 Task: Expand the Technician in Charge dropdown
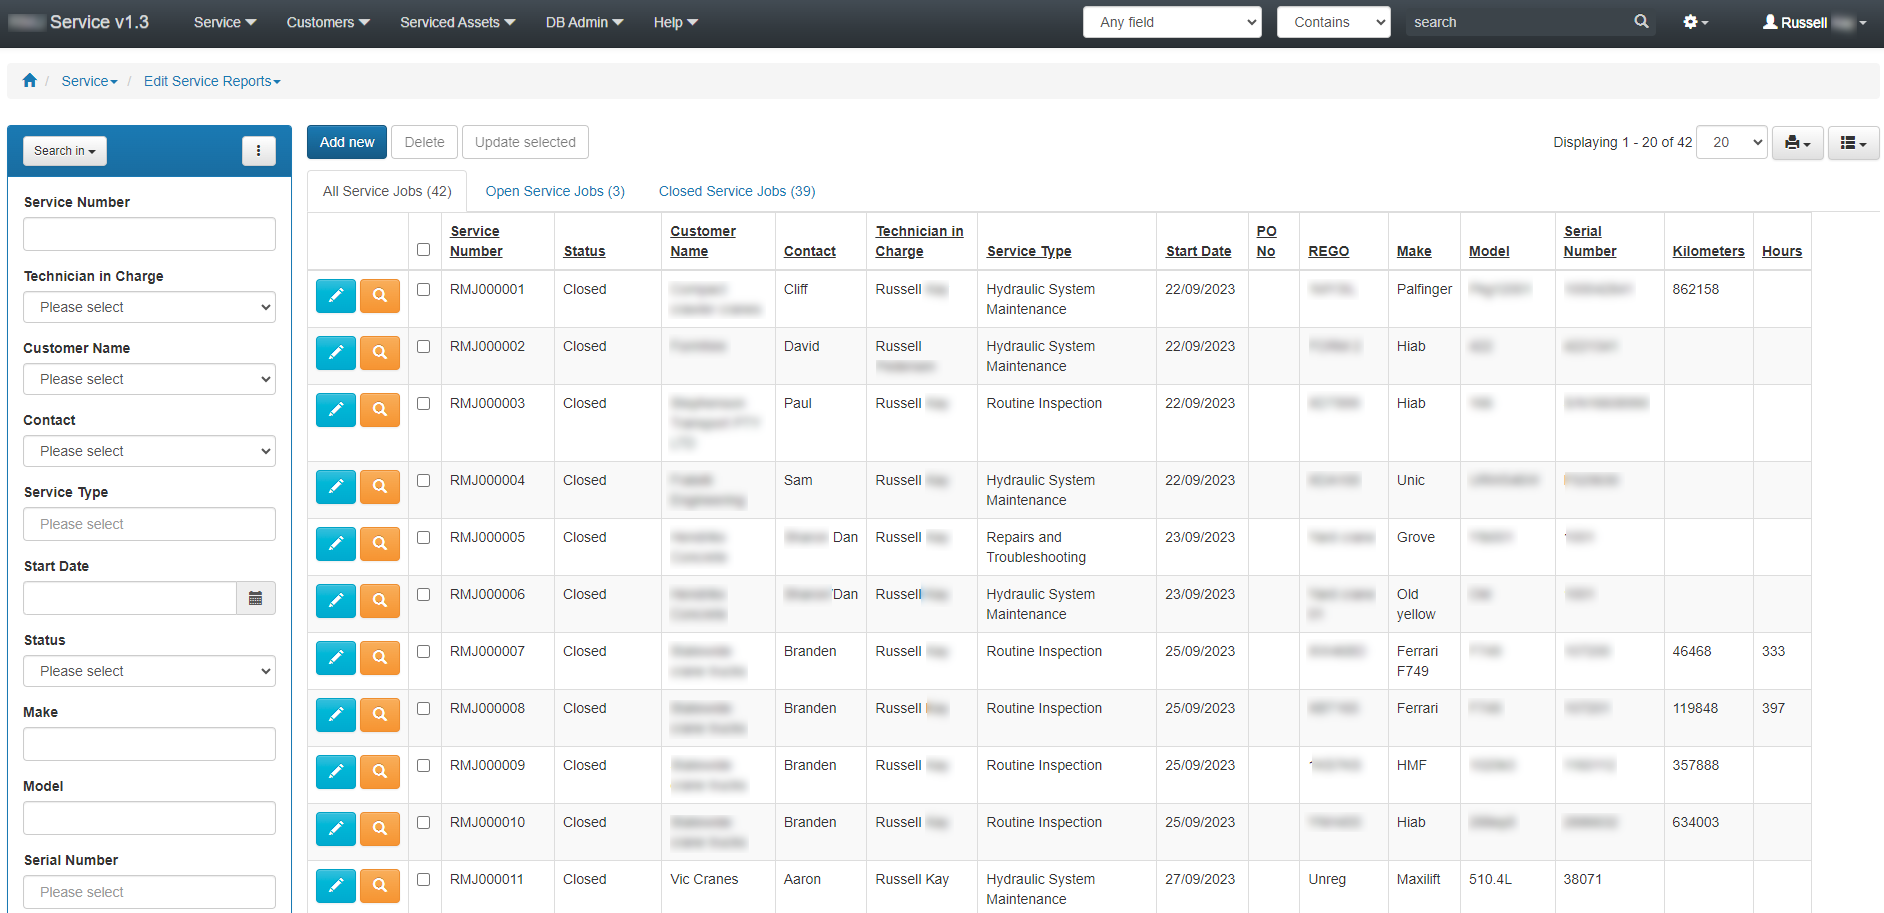(x=149, y=307)
